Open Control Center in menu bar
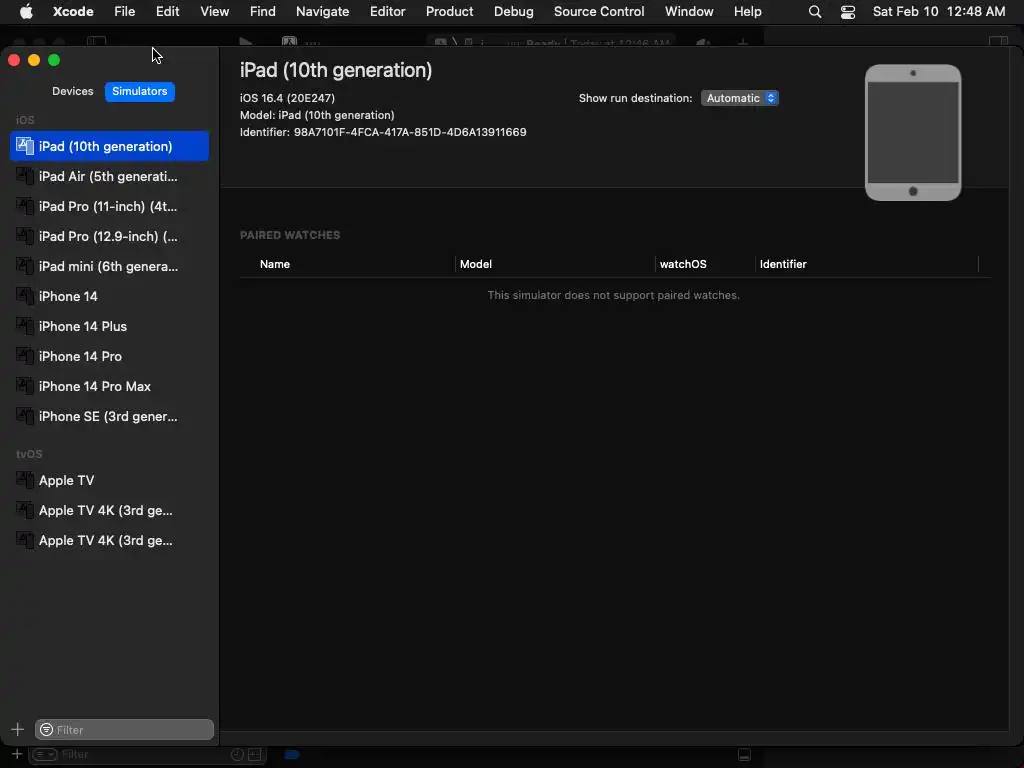Image resolution: width=1024 pixels, height=768 pixels. pyautogui.click(x=848, y=12)
